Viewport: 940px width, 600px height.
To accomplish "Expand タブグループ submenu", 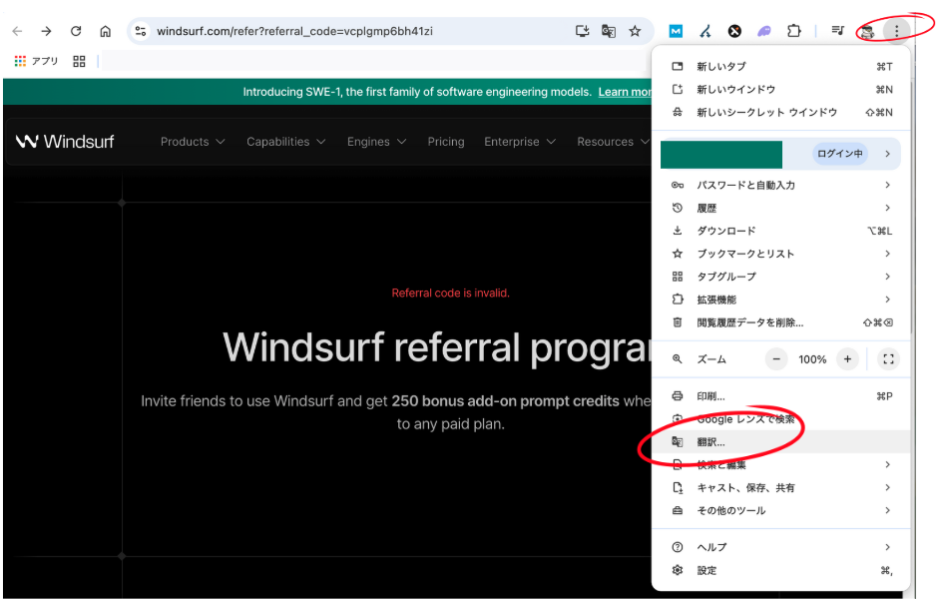I will coord(781,276).
